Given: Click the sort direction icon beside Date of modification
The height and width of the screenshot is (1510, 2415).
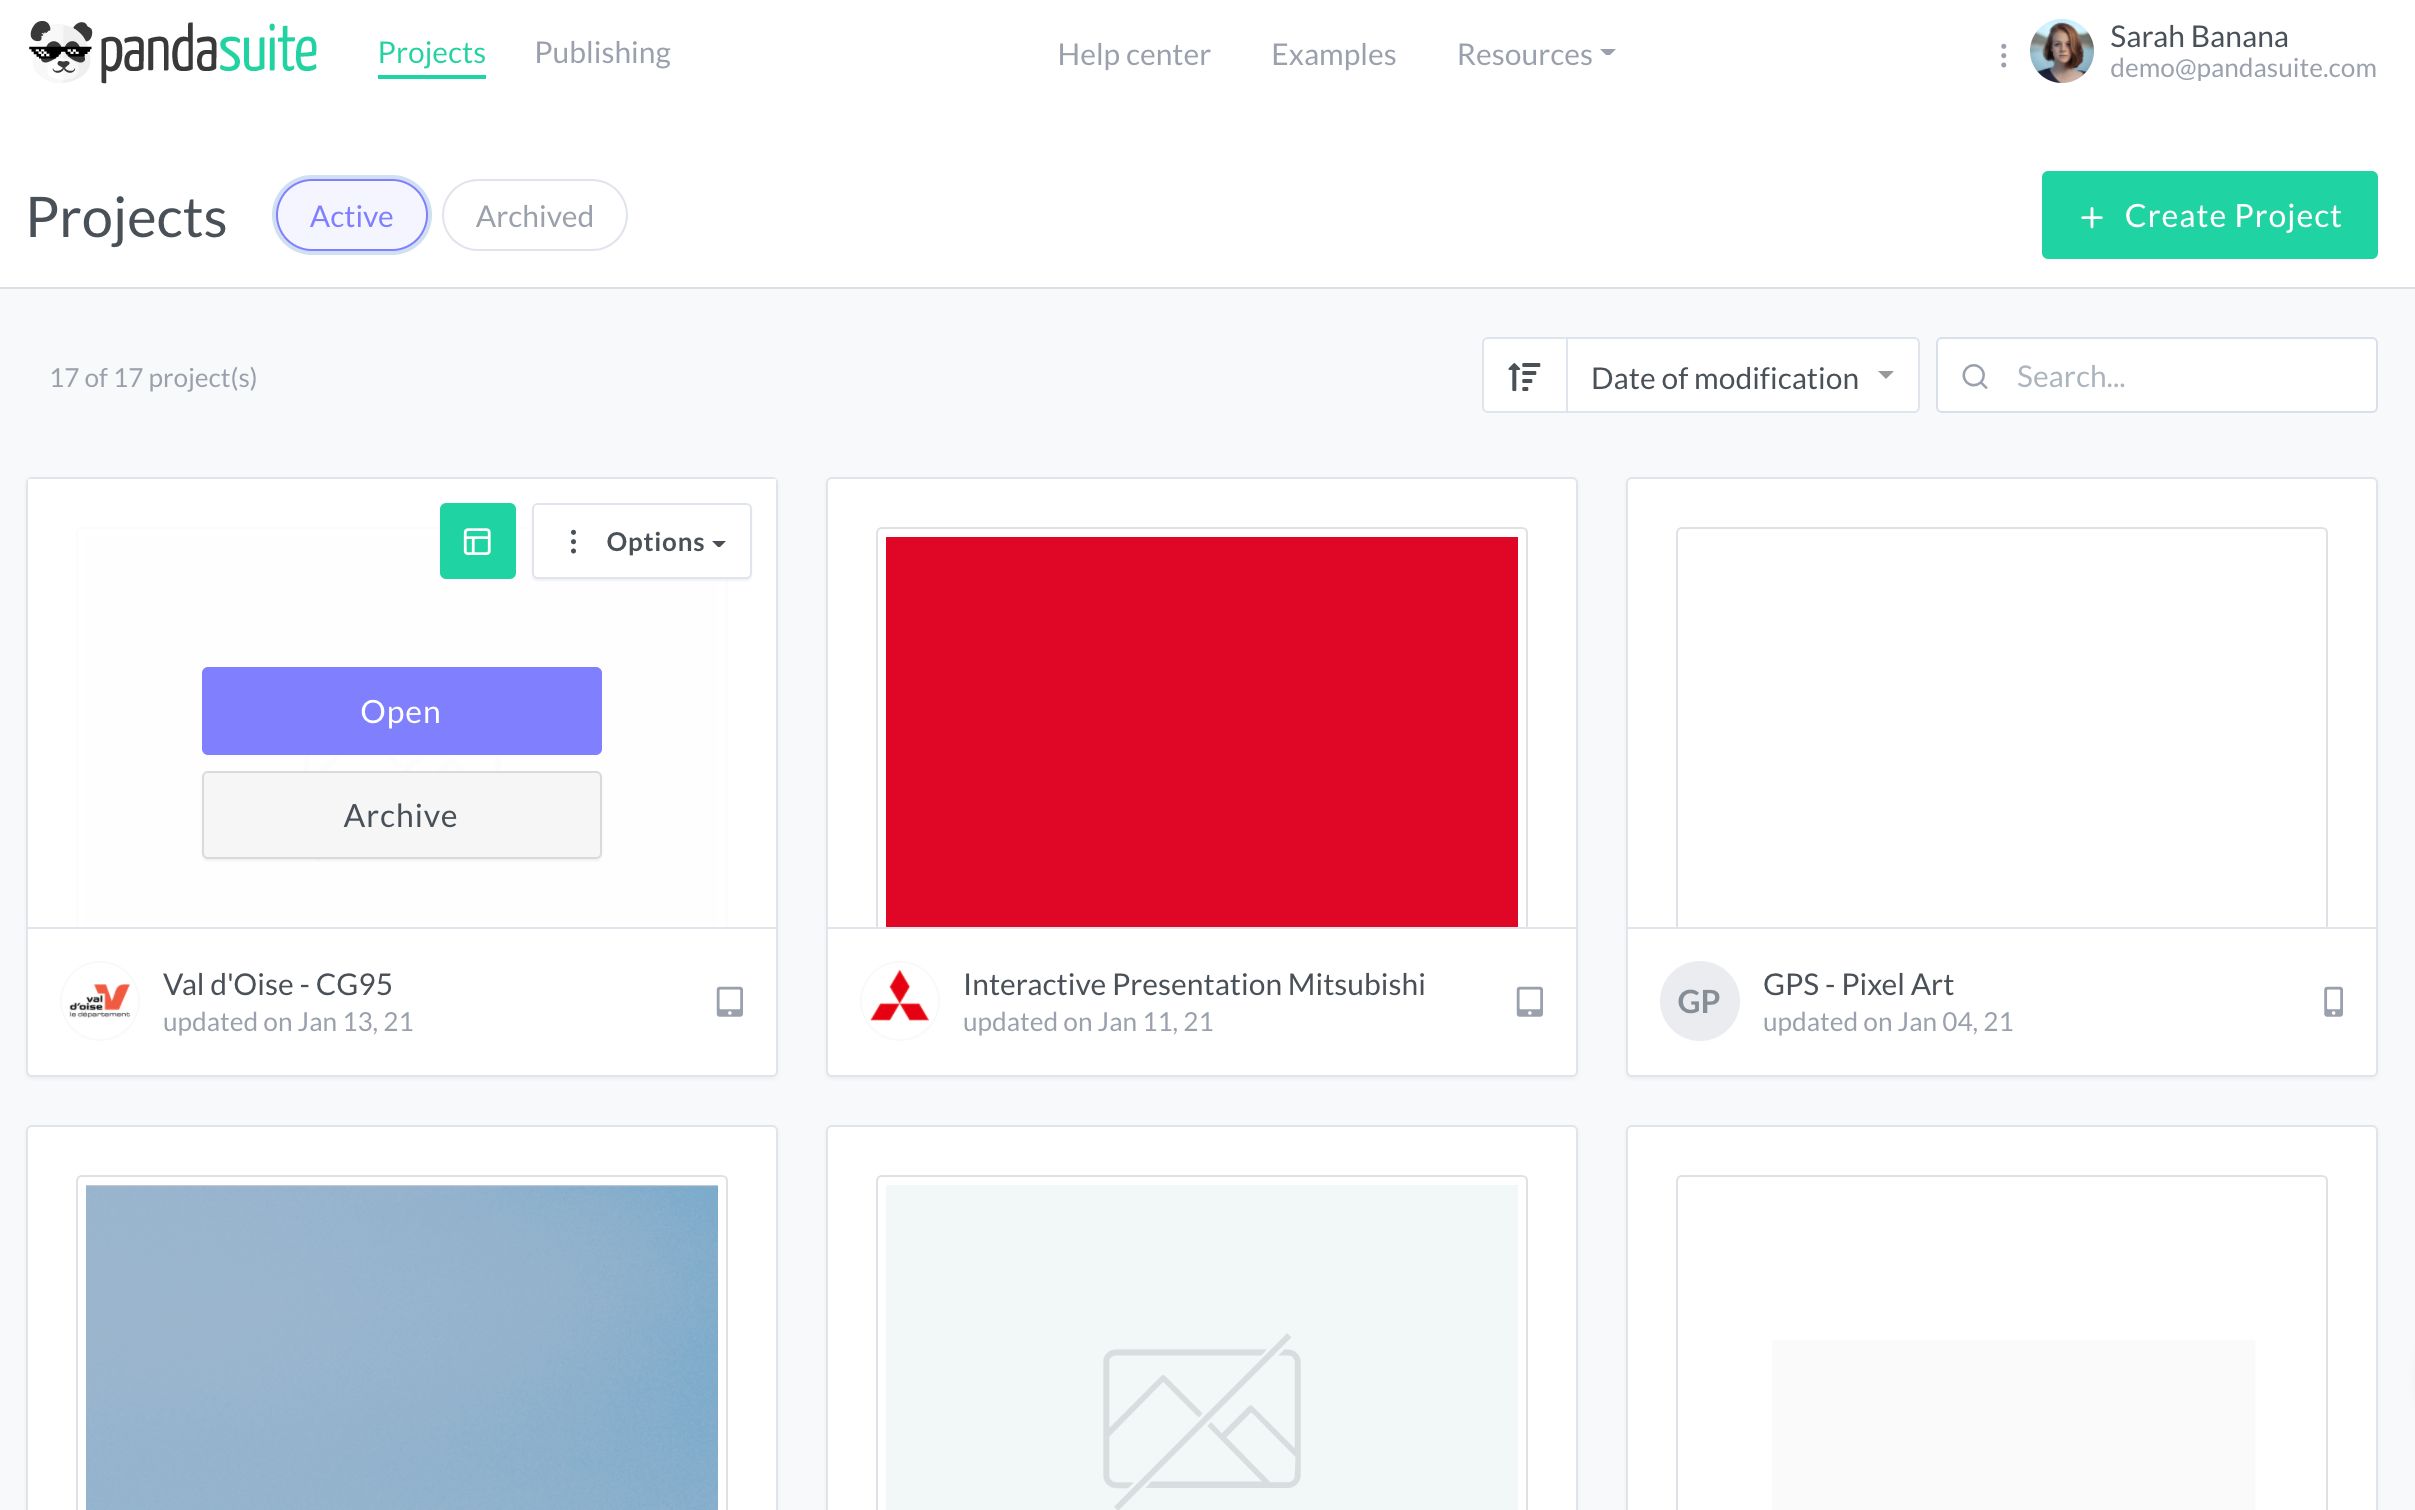Looking at the screenshot, I should (1524, 375).
